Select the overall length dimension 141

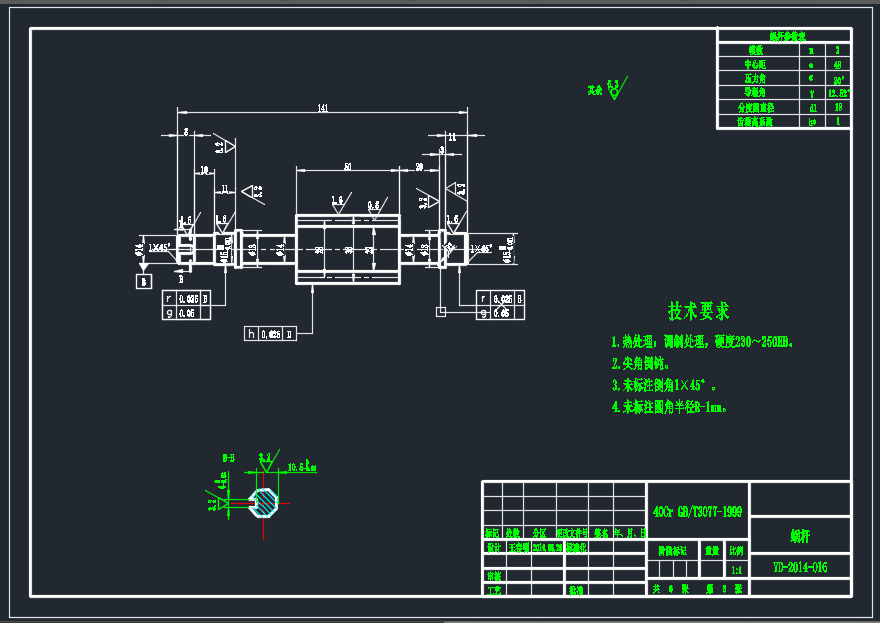click(323, 107)
